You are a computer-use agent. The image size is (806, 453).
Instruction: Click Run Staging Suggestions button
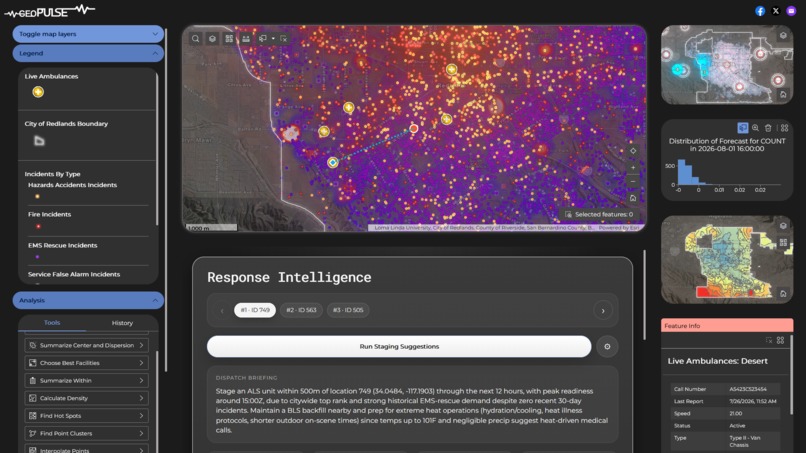pos(399,347)
